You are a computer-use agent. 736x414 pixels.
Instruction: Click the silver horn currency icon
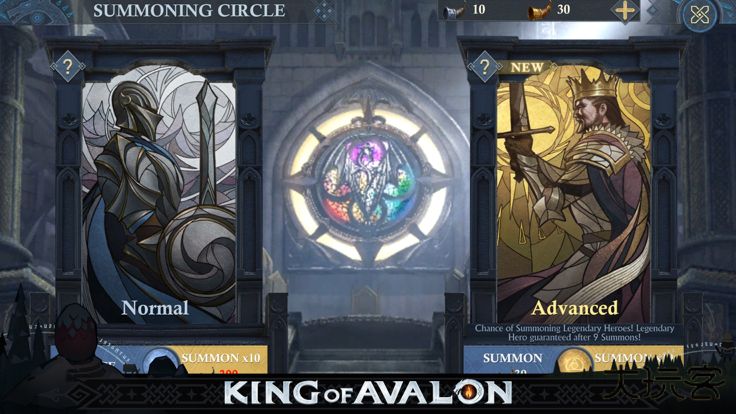pyautogui.click(x=454, y=10)
